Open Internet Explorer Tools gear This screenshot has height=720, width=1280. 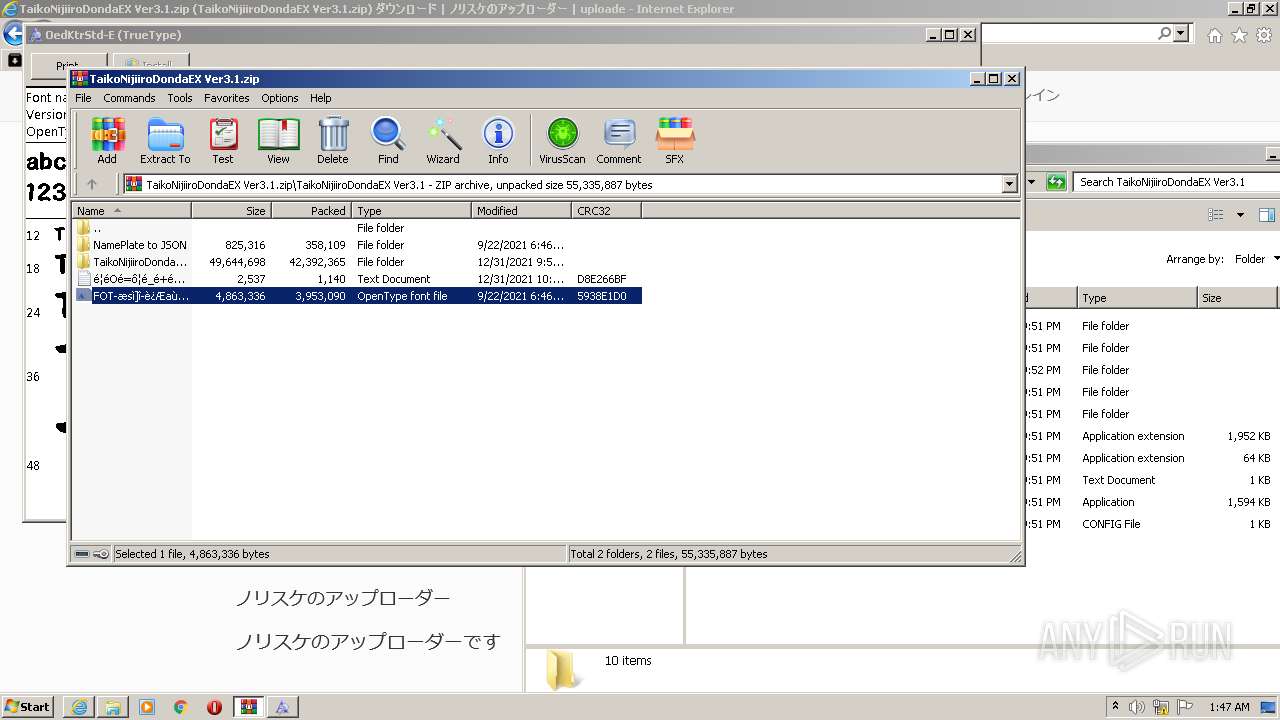click(x=1264, y=35)
